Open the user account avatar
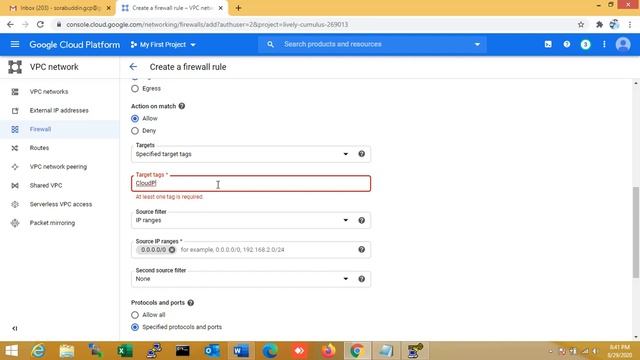640x360 pixels. click(623, 44)
